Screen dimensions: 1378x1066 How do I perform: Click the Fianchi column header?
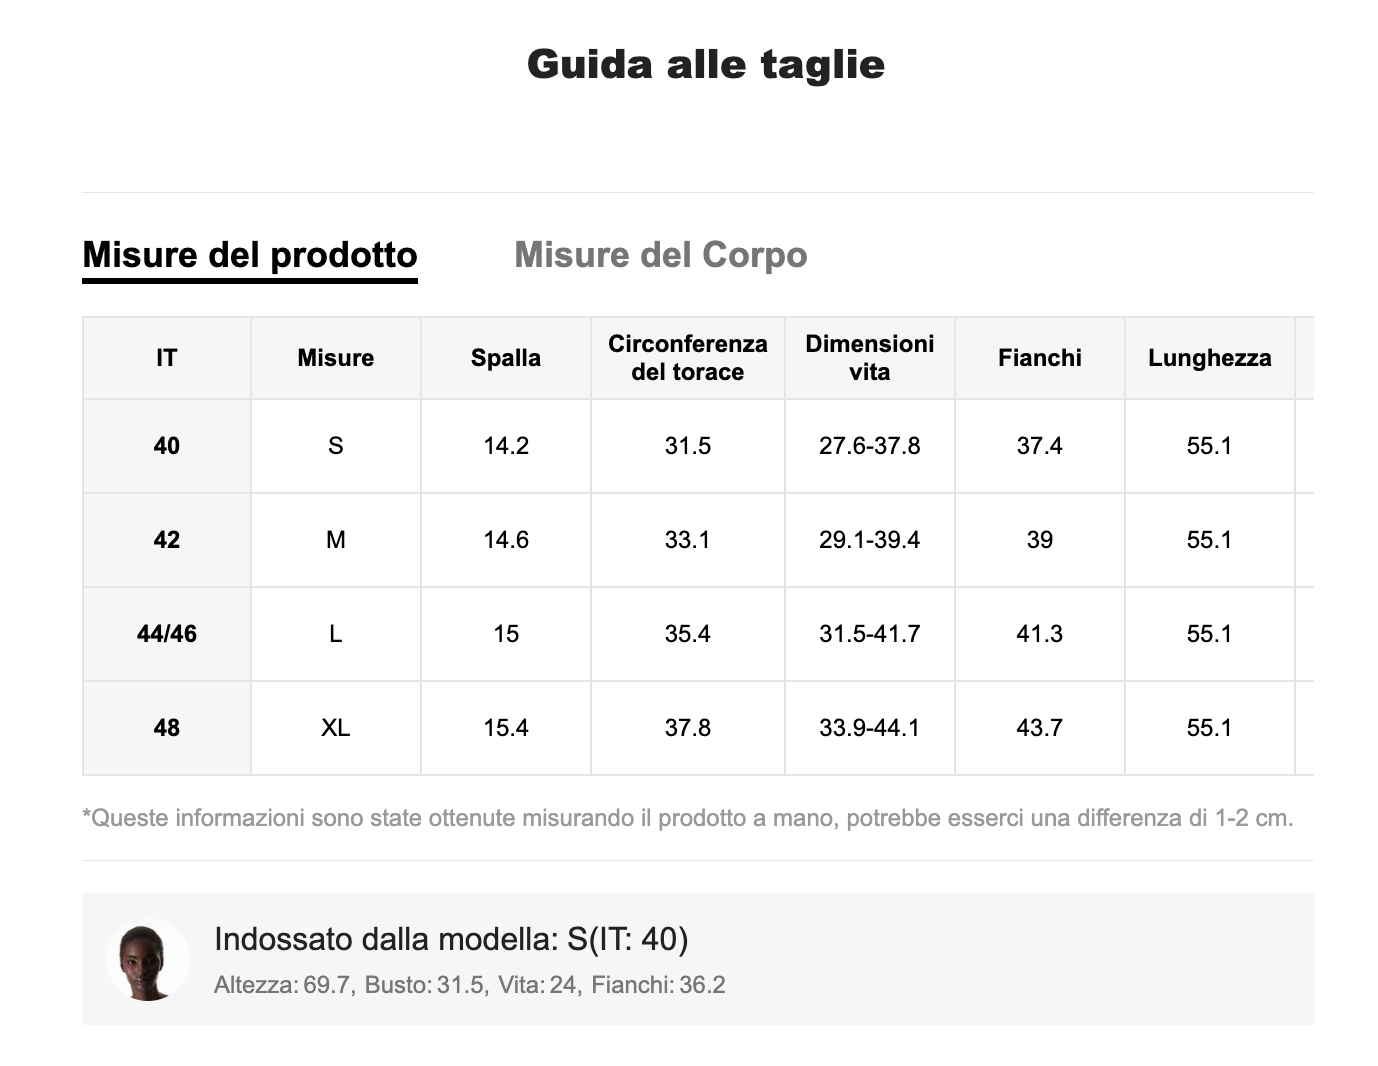coord(1040,358)
